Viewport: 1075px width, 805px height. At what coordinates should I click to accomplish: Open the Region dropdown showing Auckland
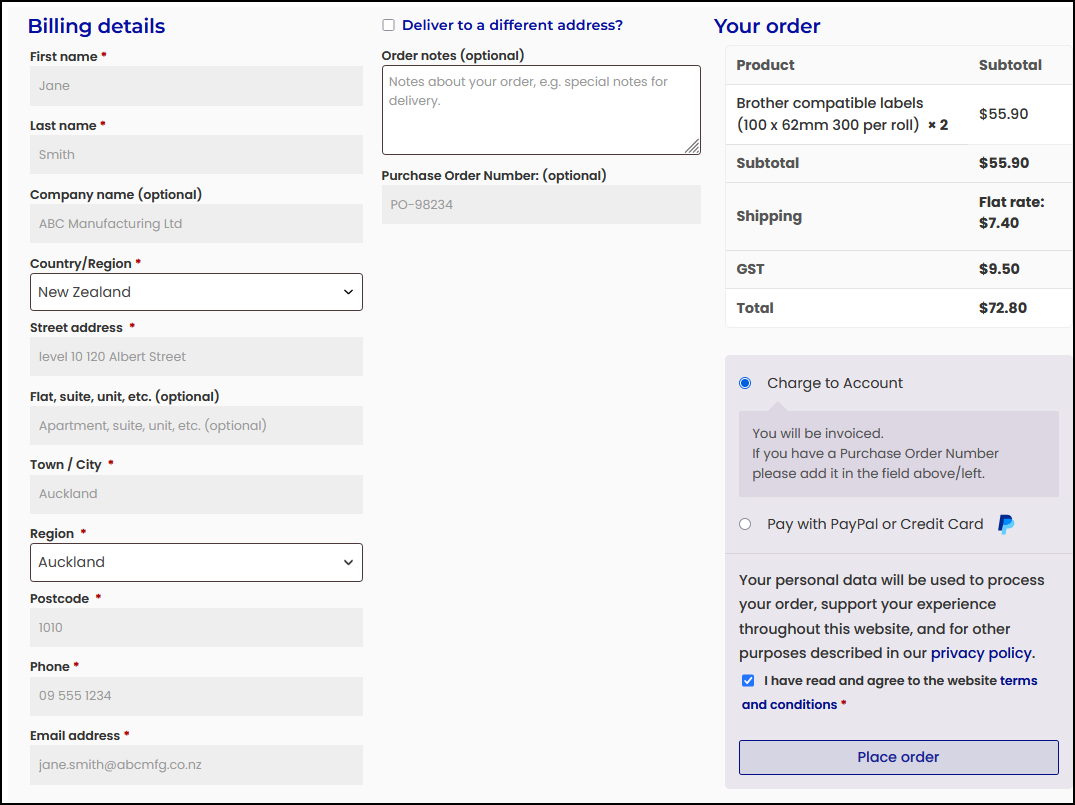[196, 562]
